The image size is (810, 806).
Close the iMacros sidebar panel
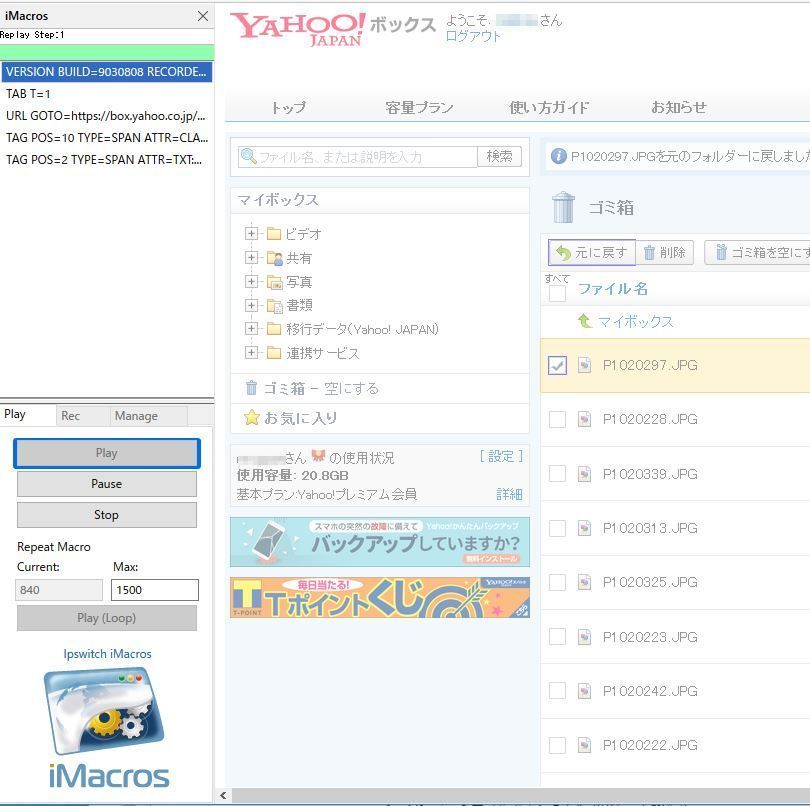pyautogui.click(x=203, y=16)
